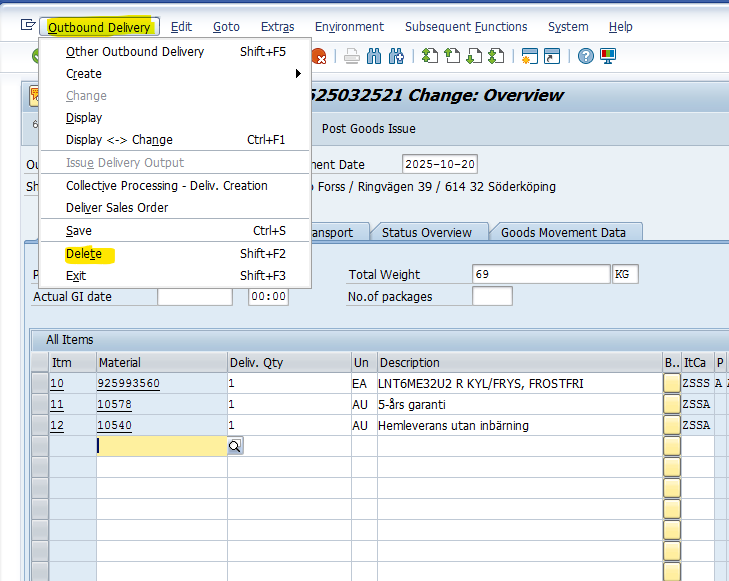Viewport: 729px width, 581px height.
Task: Open material 10540 link
Action: [114, 425]
